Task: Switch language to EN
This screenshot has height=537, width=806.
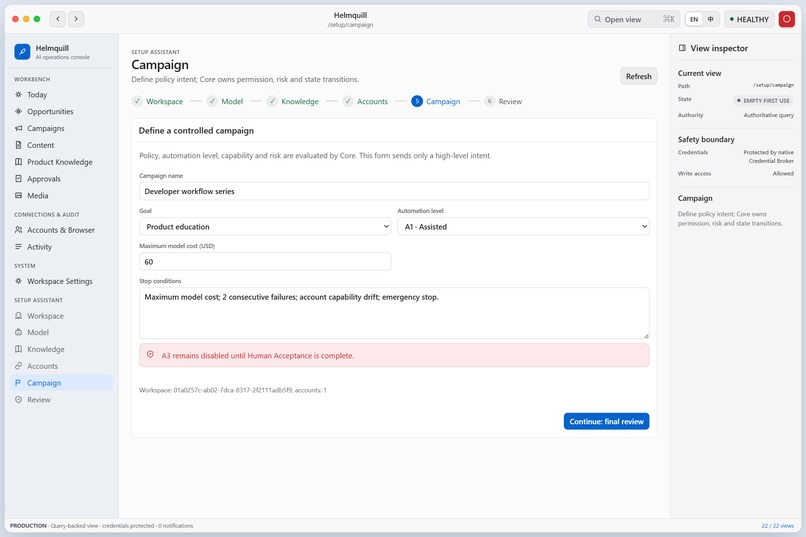Action: 694,19
